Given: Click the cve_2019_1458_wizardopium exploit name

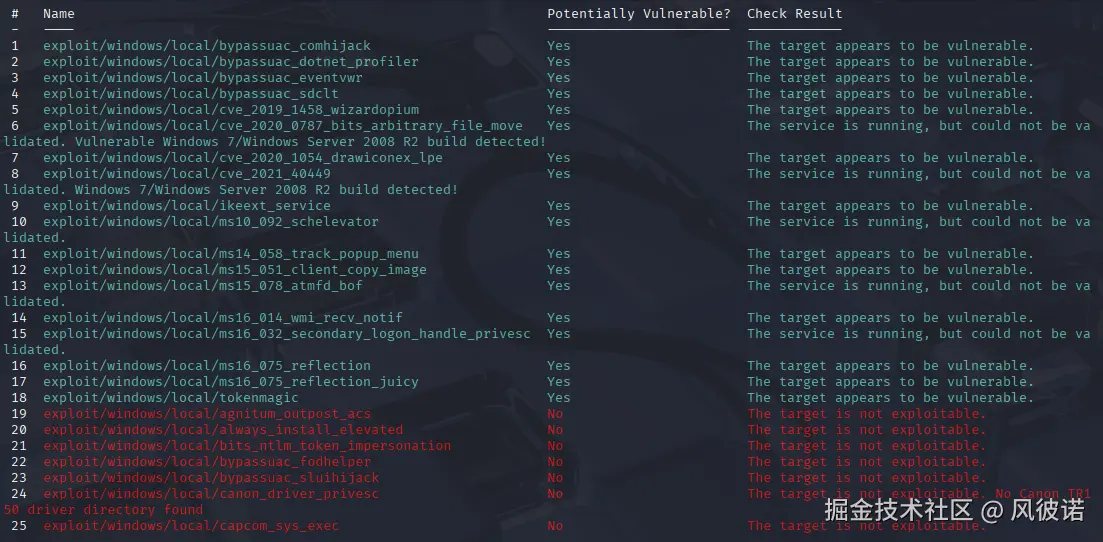Looking at the screenshot, I should coord(231,110).
